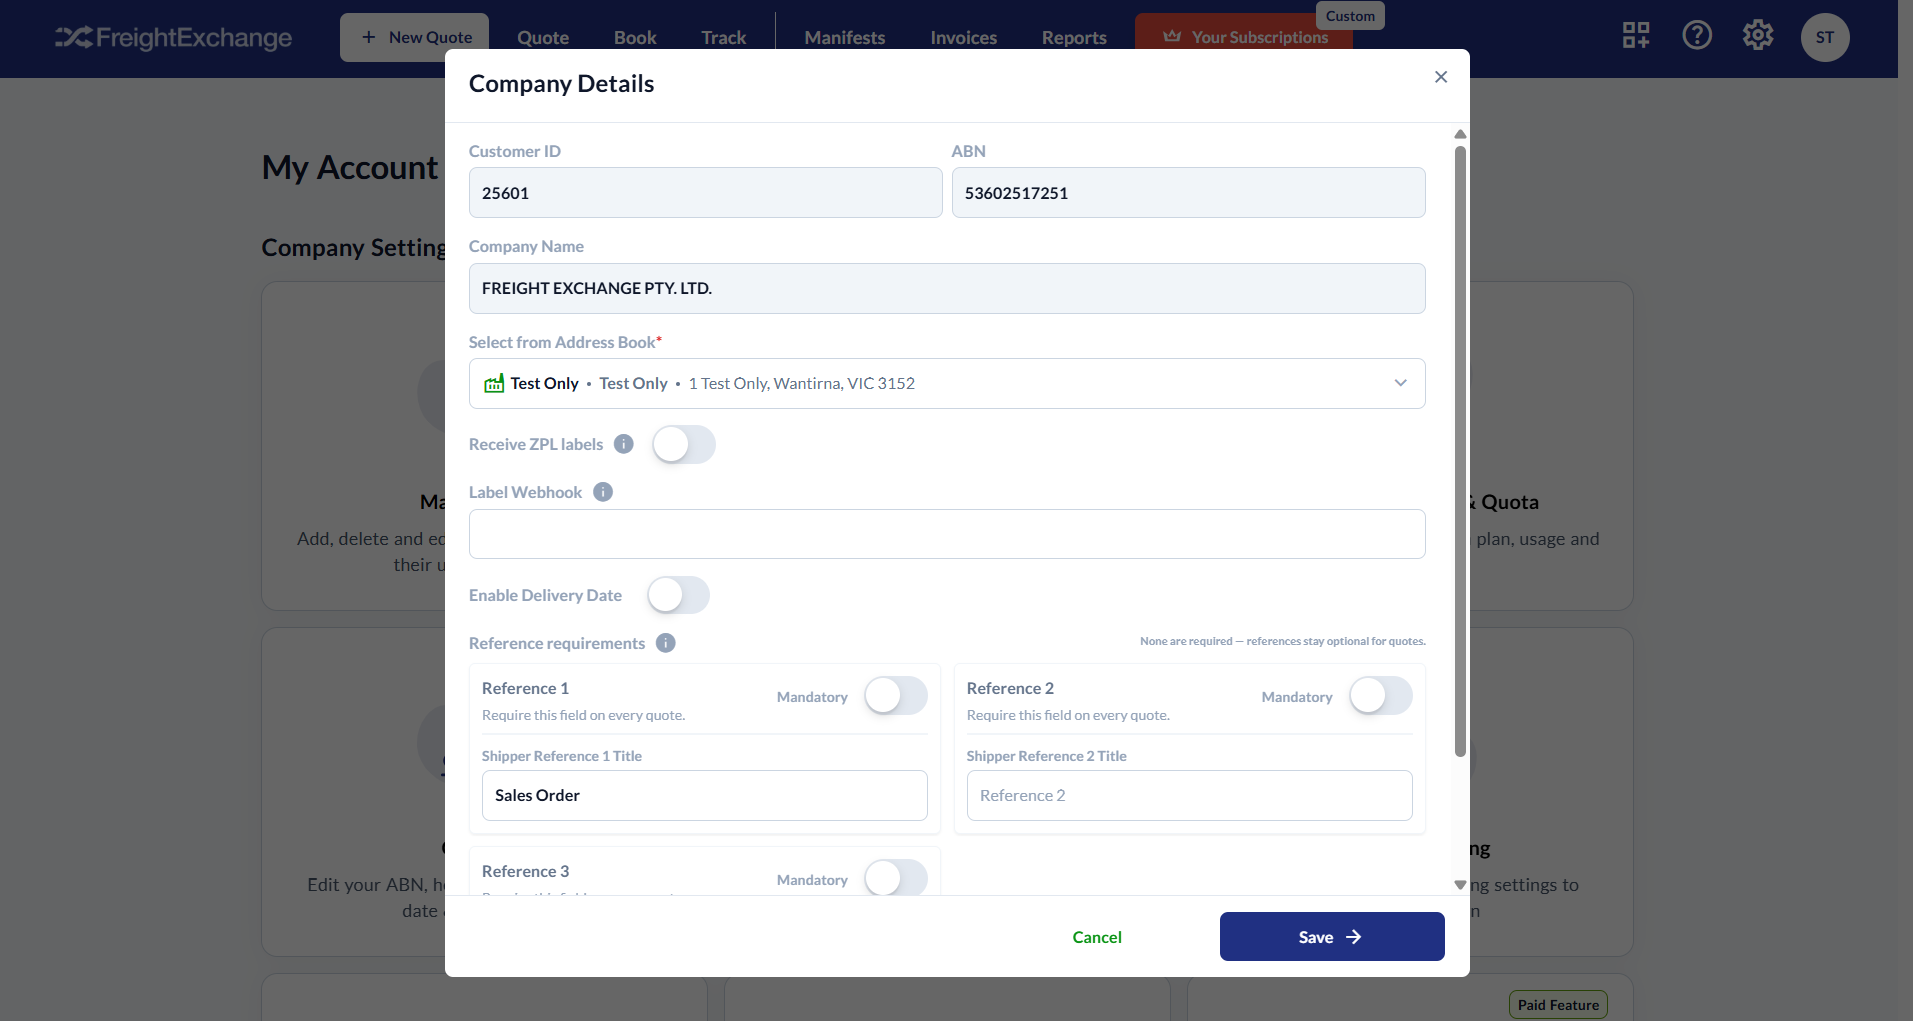This screenshot has height=1021, width=1913.
Task: Click the address book factory icon
Action: [494, 383]
